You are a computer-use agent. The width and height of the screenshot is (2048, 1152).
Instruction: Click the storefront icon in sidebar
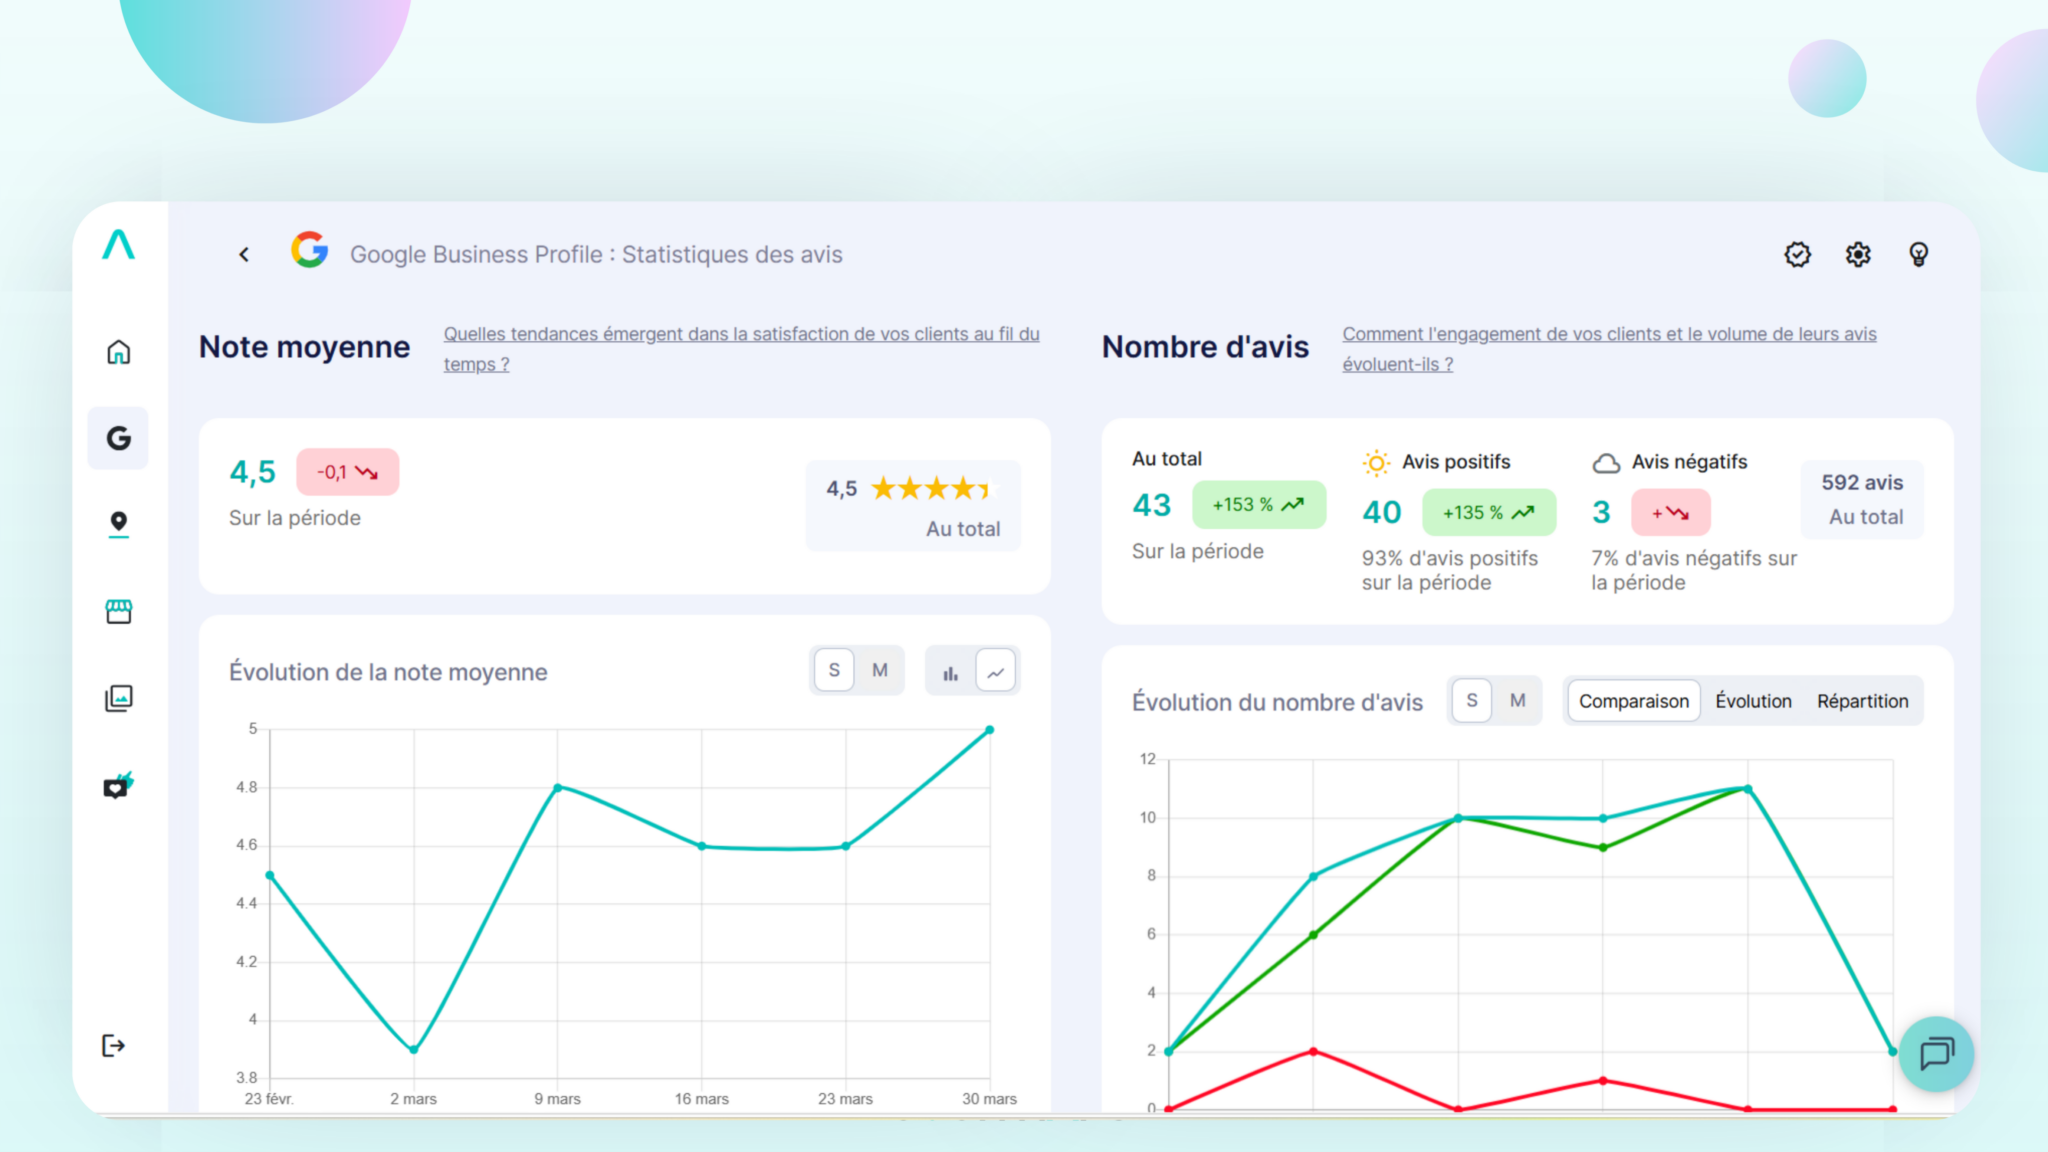click(x=118, y=611)
